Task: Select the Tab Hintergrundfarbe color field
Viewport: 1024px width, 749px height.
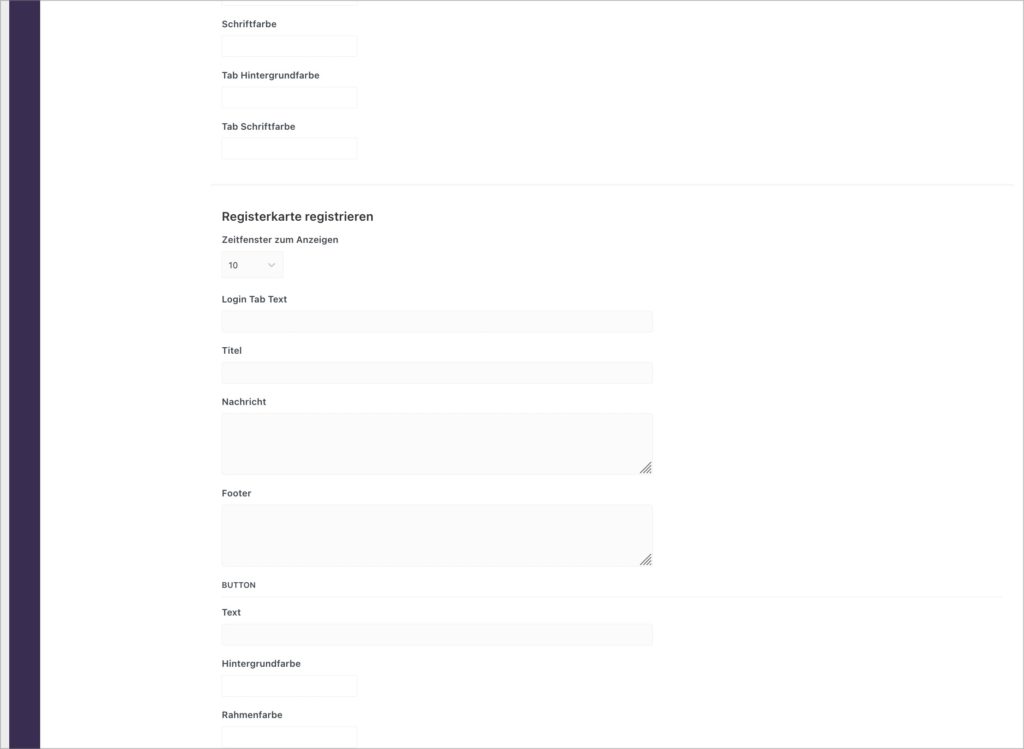Action: [289, 97]
